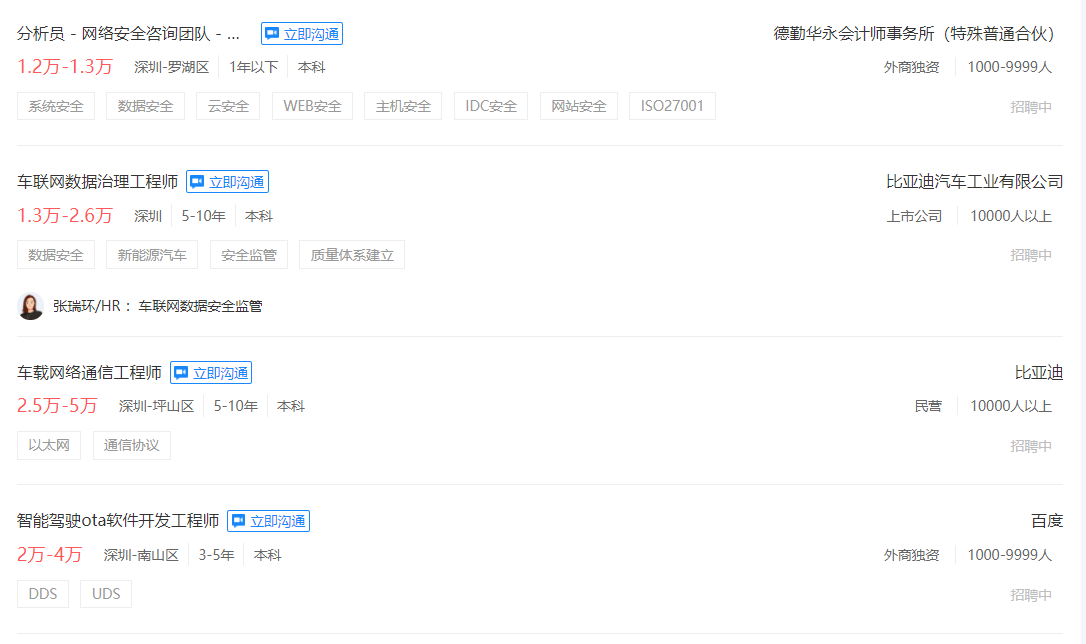Image resolution: width=1086 pixels, height=644 pixels.
Task: Click HR avatar of 张瑞环
Action: 31,306
